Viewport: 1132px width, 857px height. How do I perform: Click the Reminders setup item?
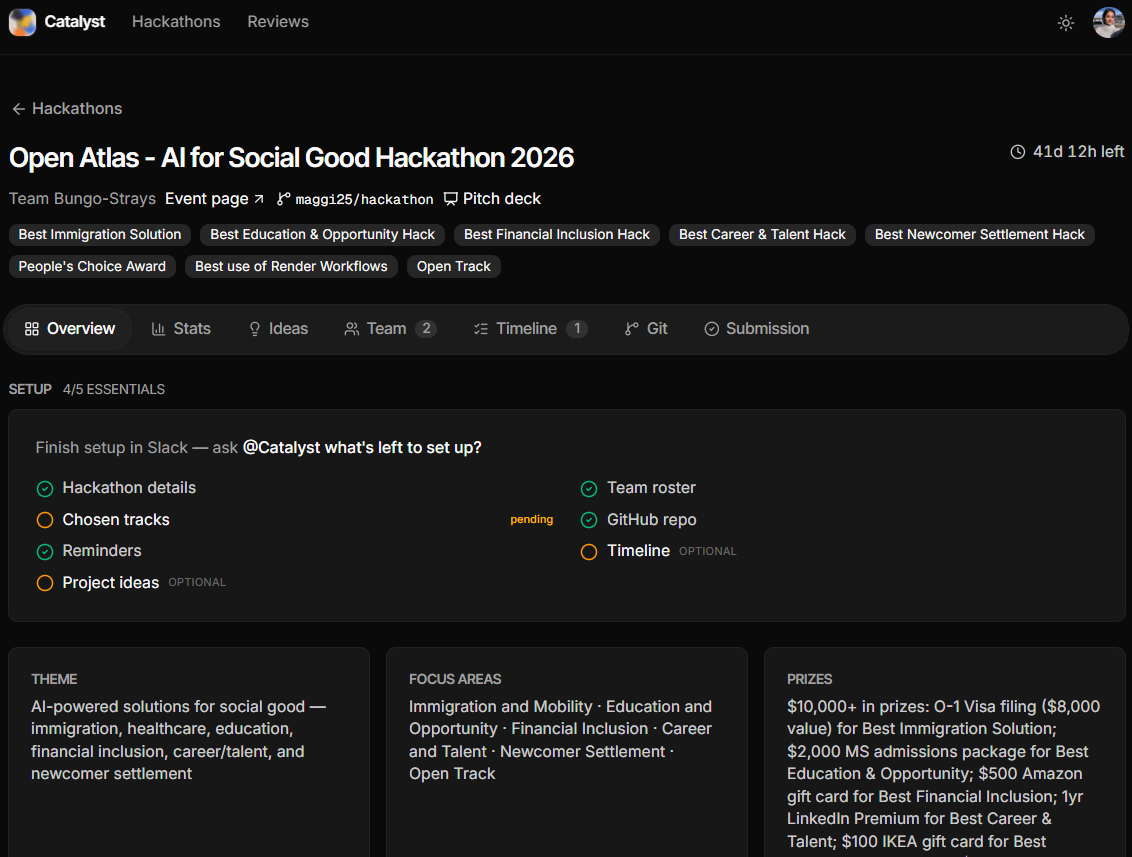click(102, 551)
